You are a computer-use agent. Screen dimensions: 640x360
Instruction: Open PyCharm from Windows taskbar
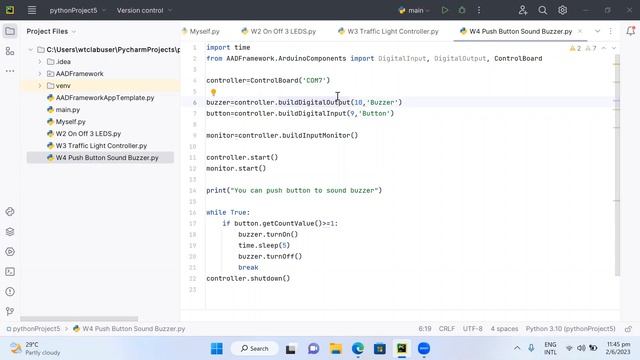402,348
